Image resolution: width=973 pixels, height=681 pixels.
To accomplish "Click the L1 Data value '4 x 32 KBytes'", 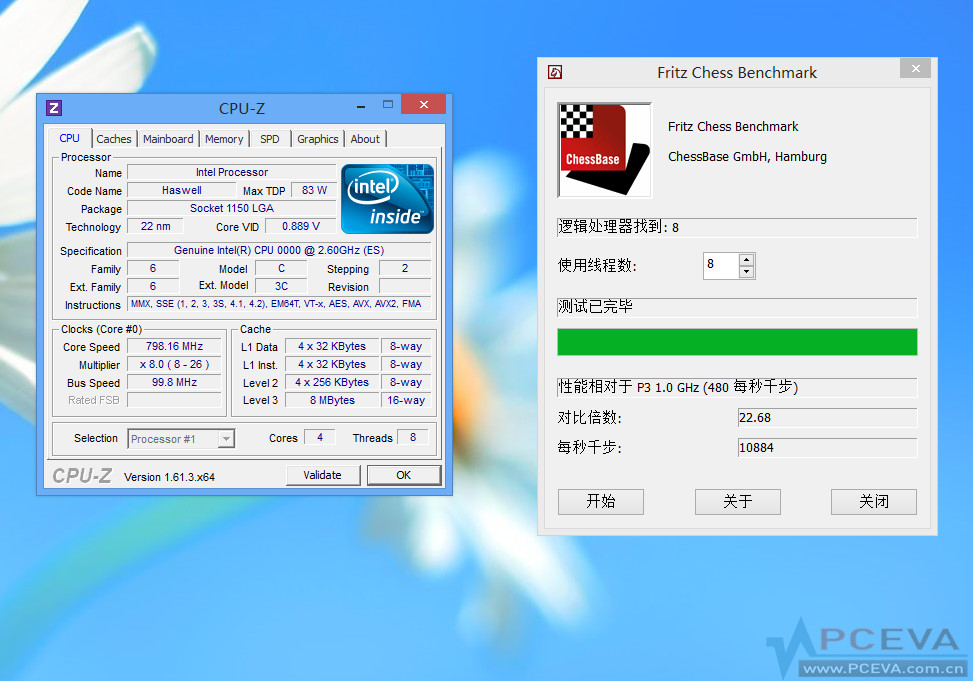I will [x=332, y=346].
